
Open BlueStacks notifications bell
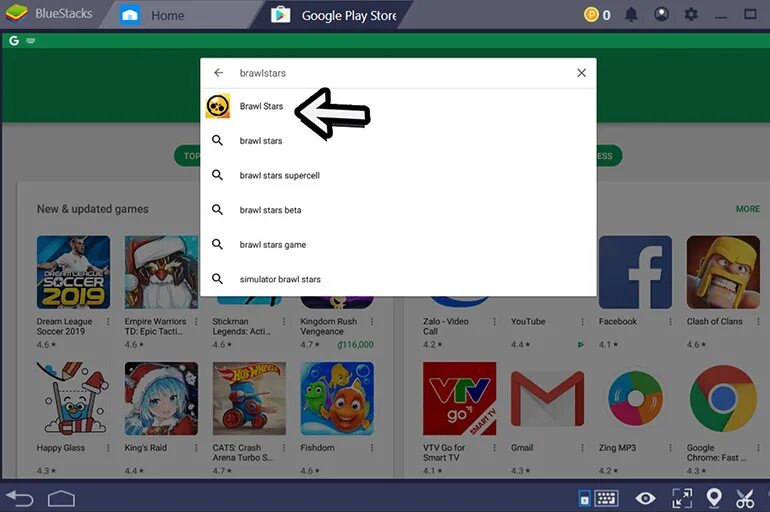coord(631,15)
